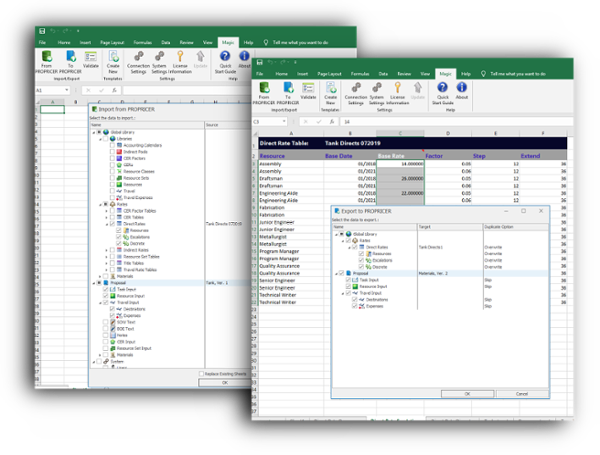Expand Indirect Rates in Import dialog
This screenshot has width=600, height=455.
[x=107, y=250]
